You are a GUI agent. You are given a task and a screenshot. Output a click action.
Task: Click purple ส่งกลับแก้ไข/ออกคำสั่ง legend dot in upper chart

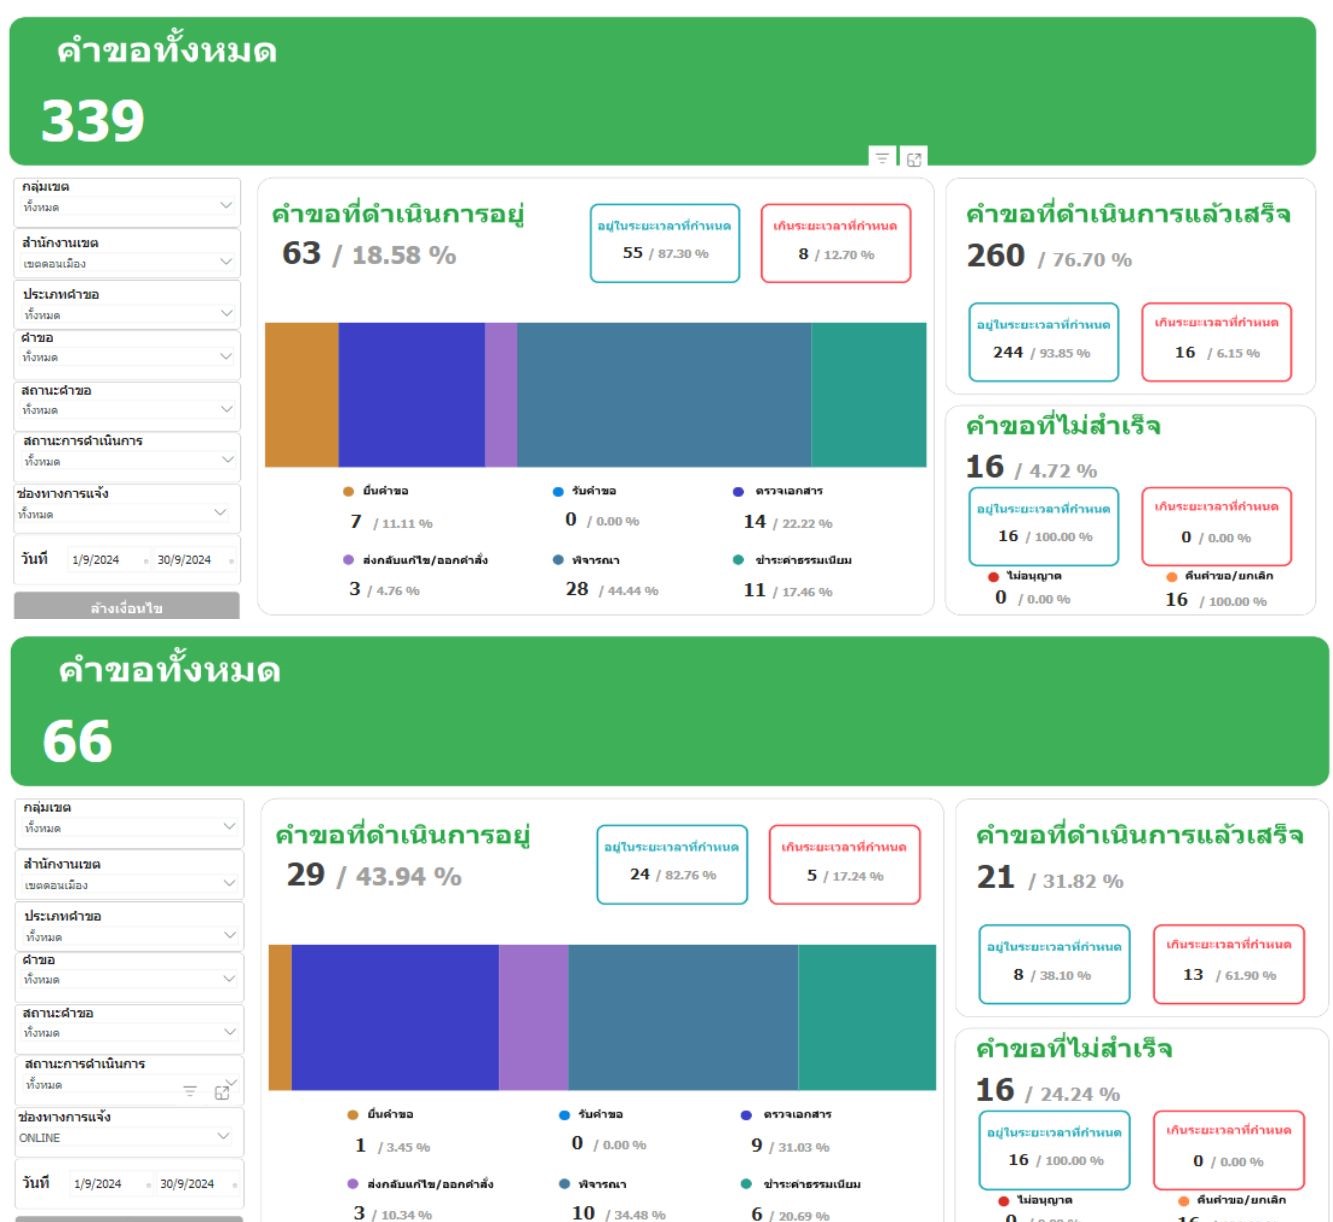coord(348,560)
